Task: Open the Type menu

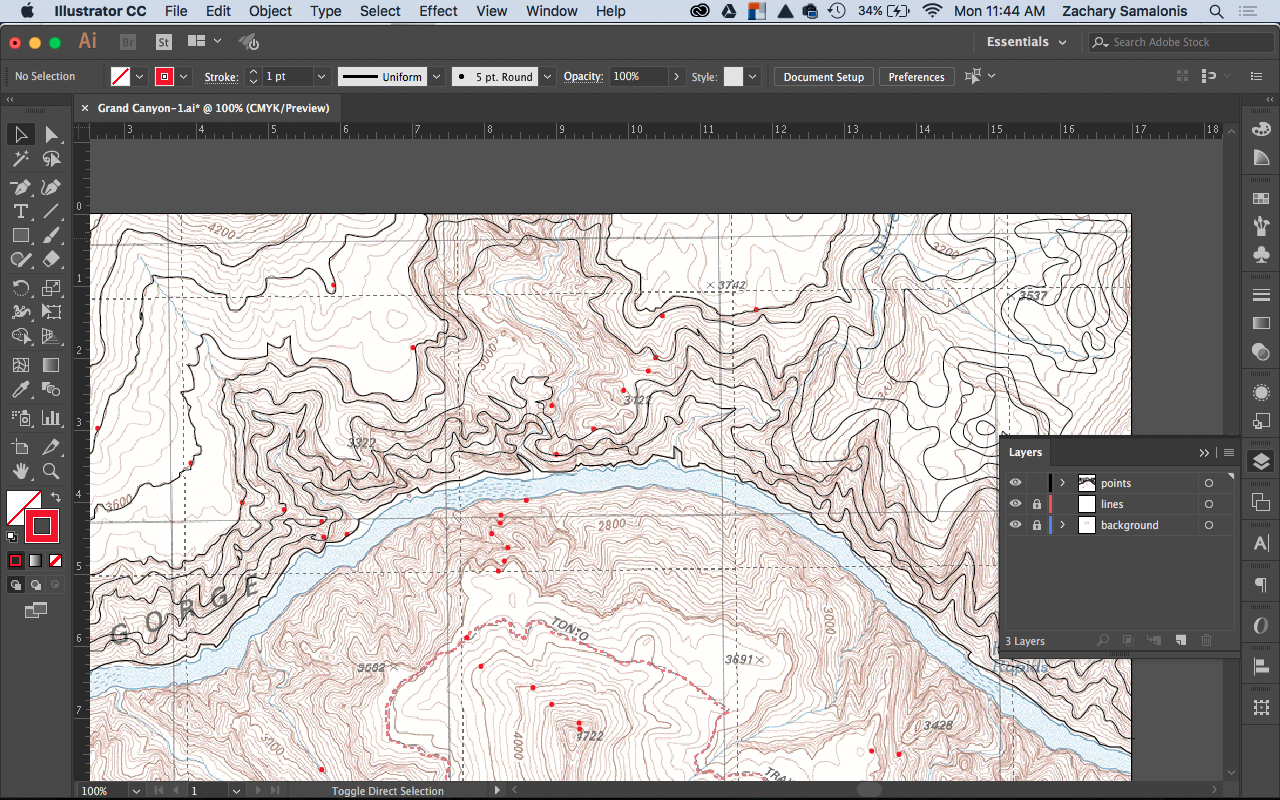Action: pyautogui.click(x=326, y=11)
